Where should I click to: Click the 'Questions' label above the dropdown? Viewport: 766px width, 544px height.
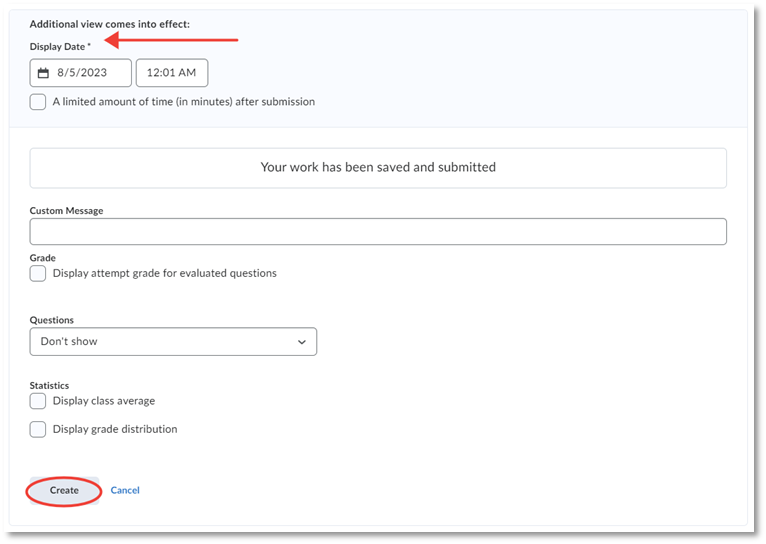52,320
